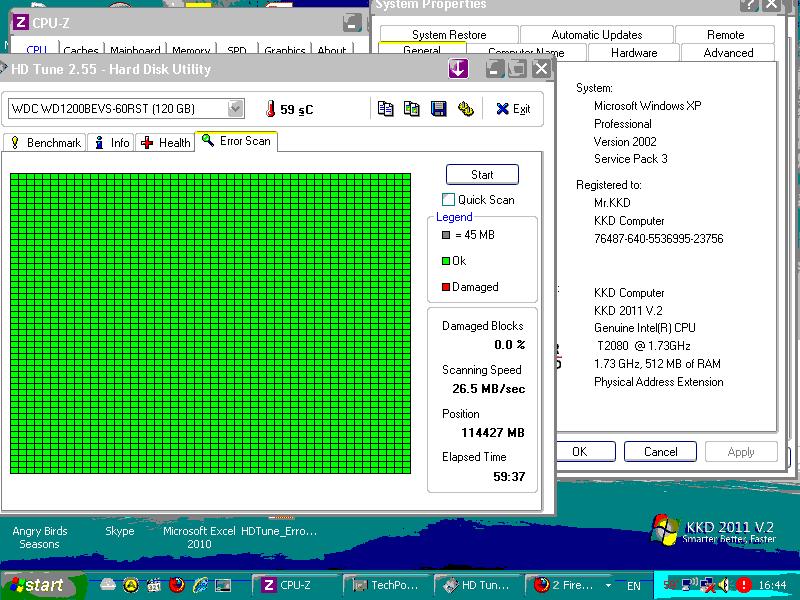Save screenshot using the floppy disk icon
Image resolution: width=800 pixels, height=600 pixels.
click(x=438, y=109)
